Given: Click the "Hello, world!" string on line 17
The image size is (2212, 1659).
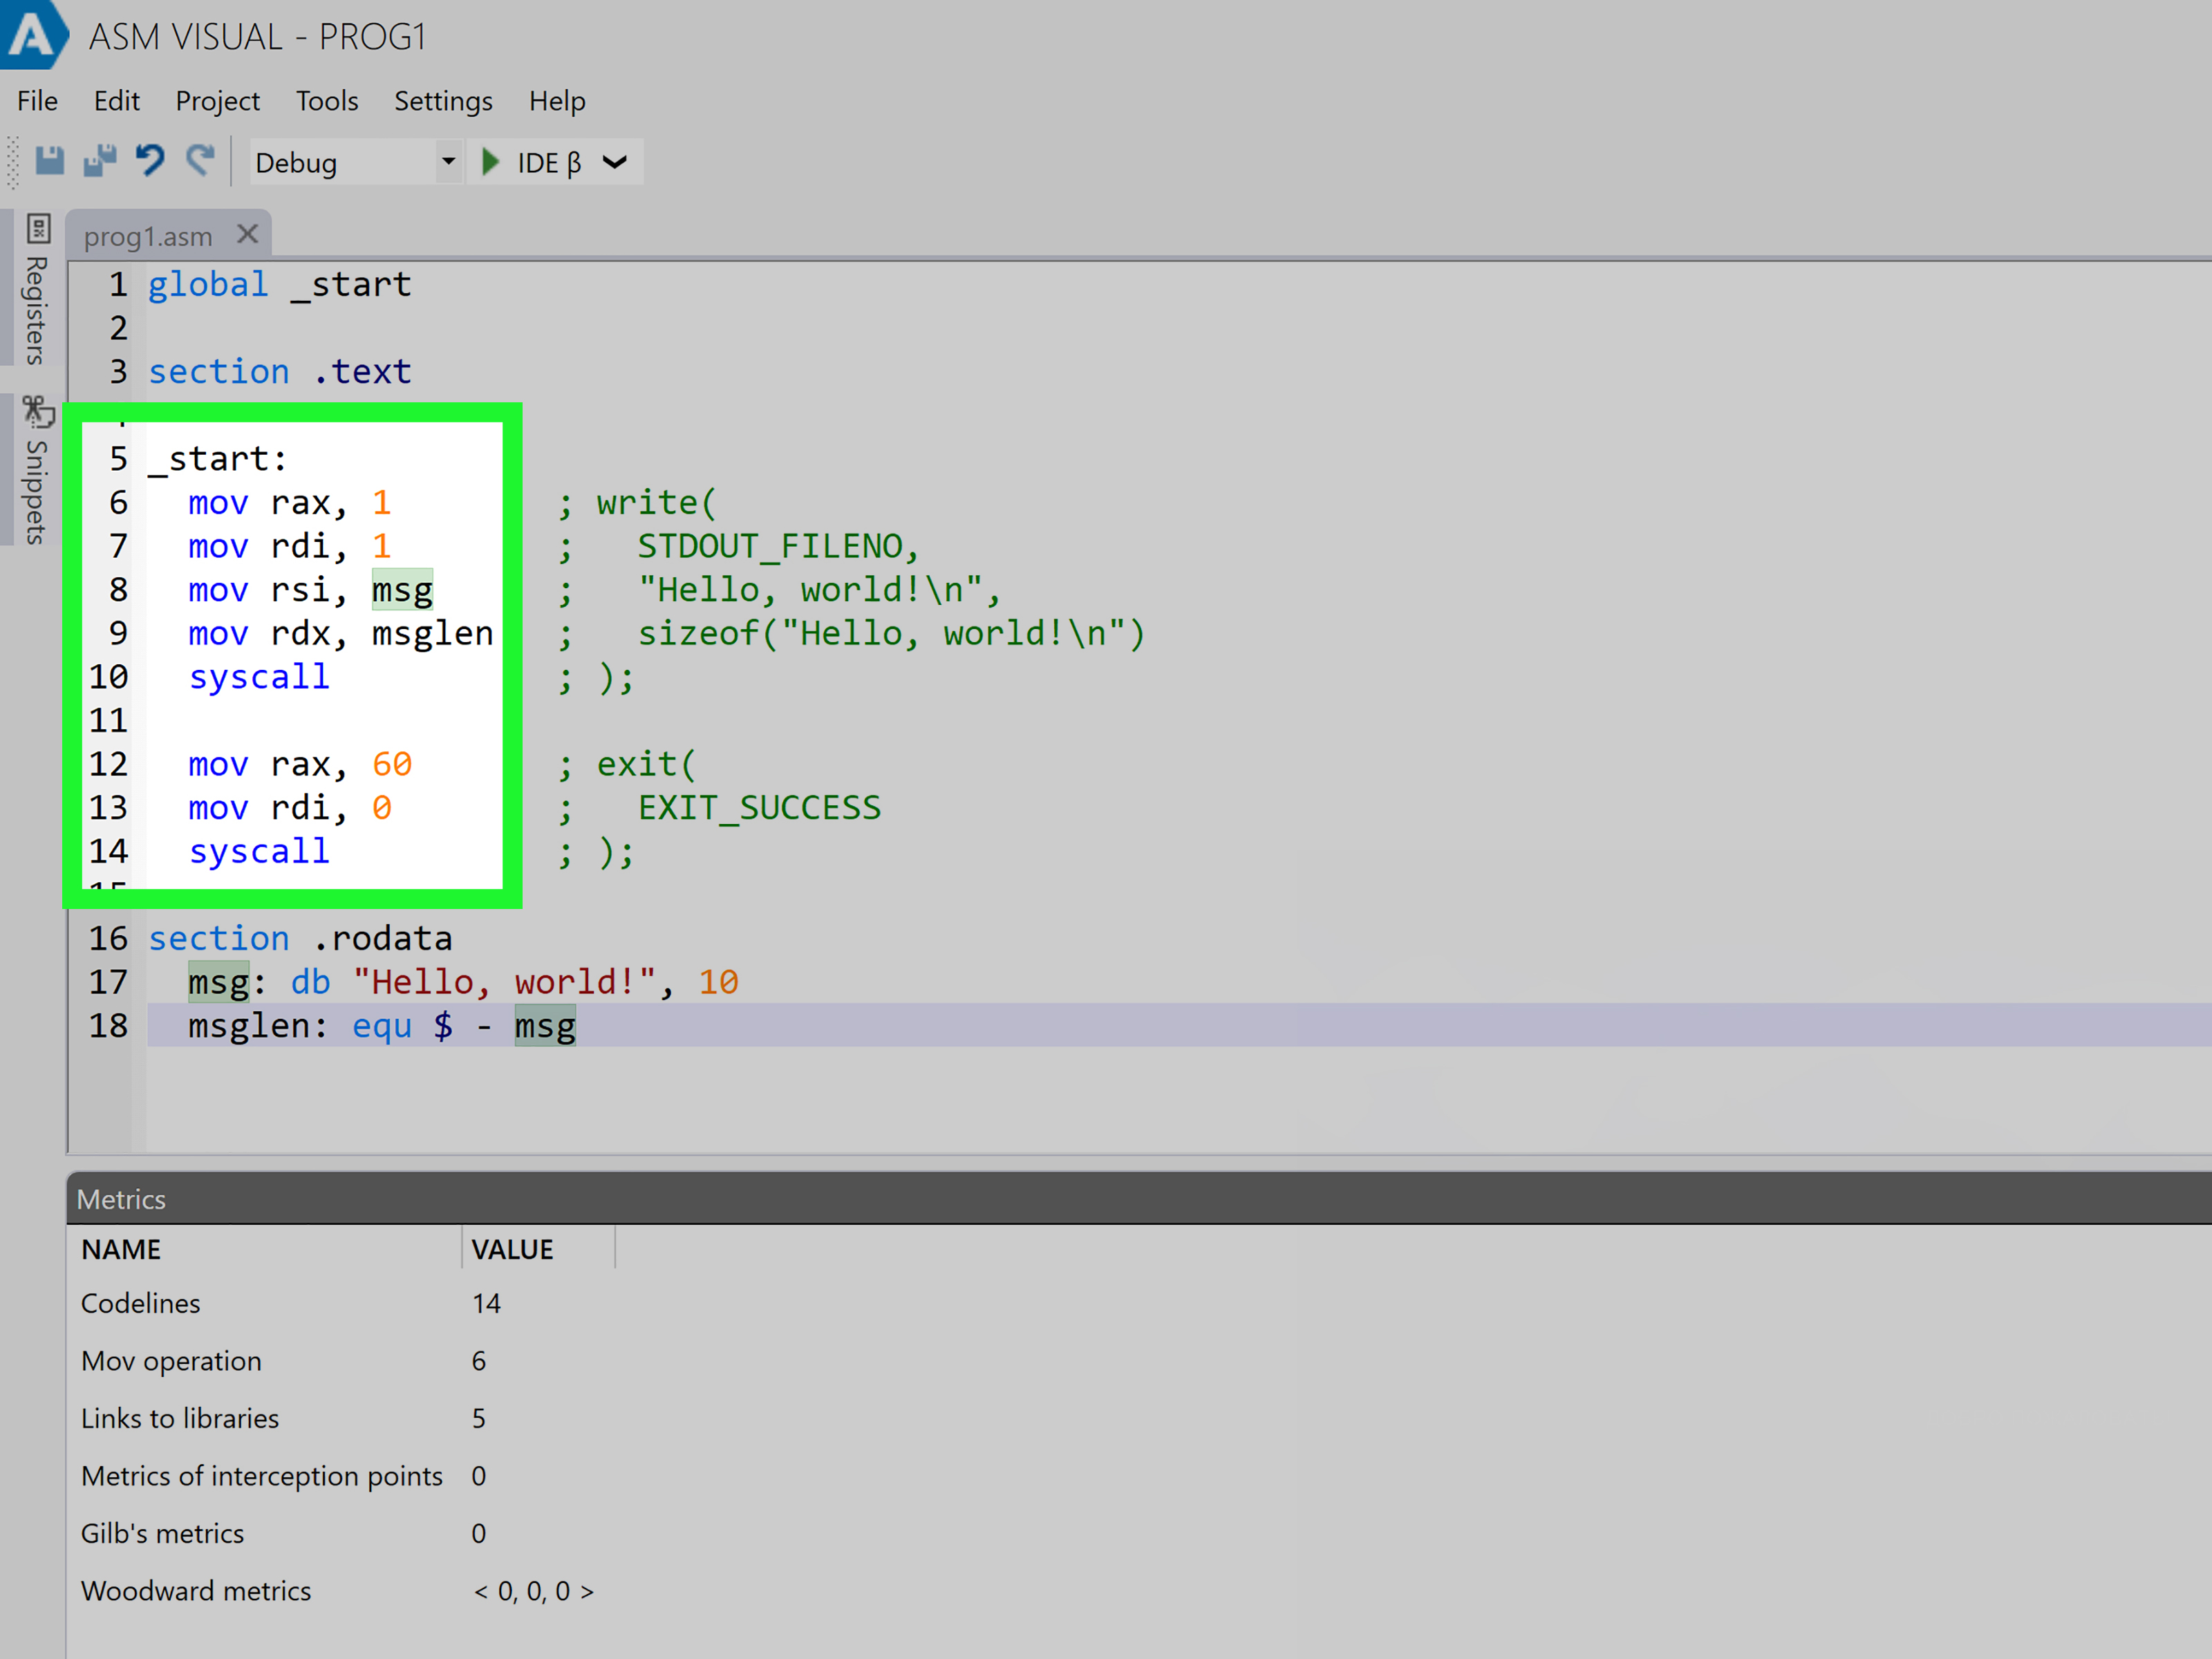Looking at the screenshot, I should click(x=505, y=983).
